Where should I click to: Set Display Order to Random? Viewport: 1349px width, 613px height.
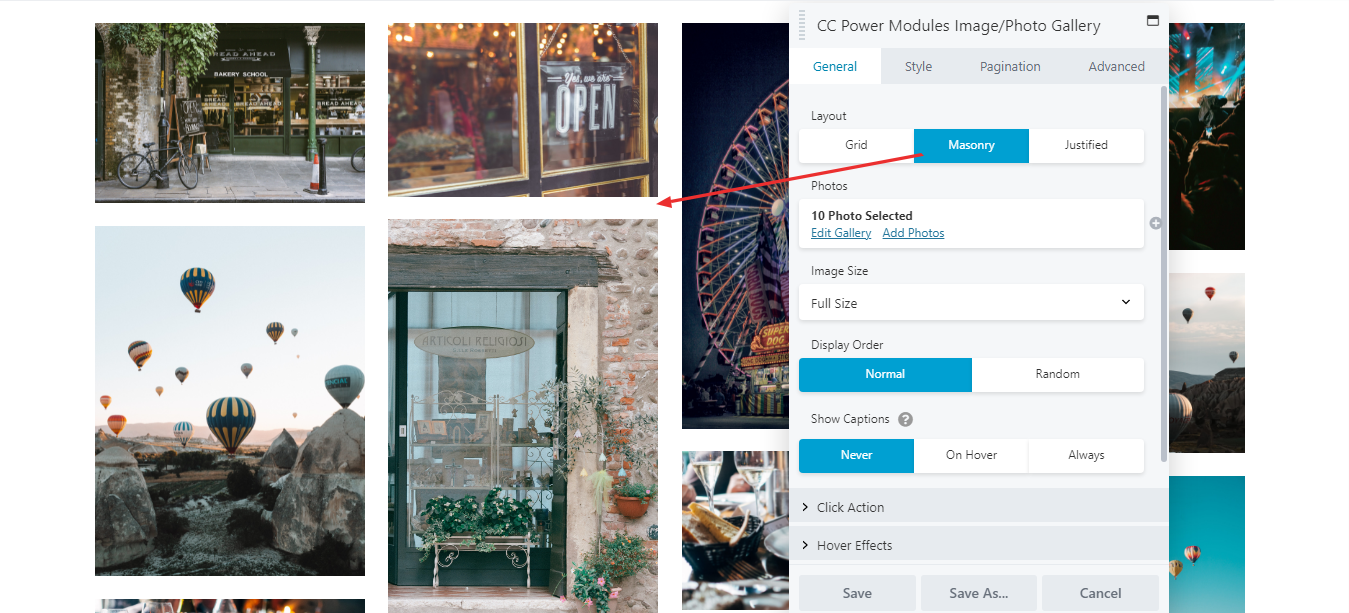click(1058, 374)
